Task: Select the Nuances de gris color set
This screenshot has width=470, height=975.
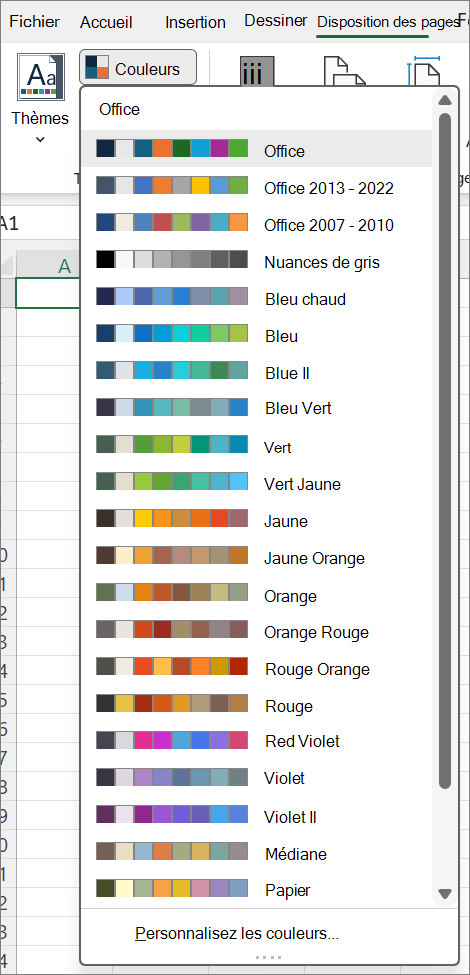Action: (x=257, y=261)
